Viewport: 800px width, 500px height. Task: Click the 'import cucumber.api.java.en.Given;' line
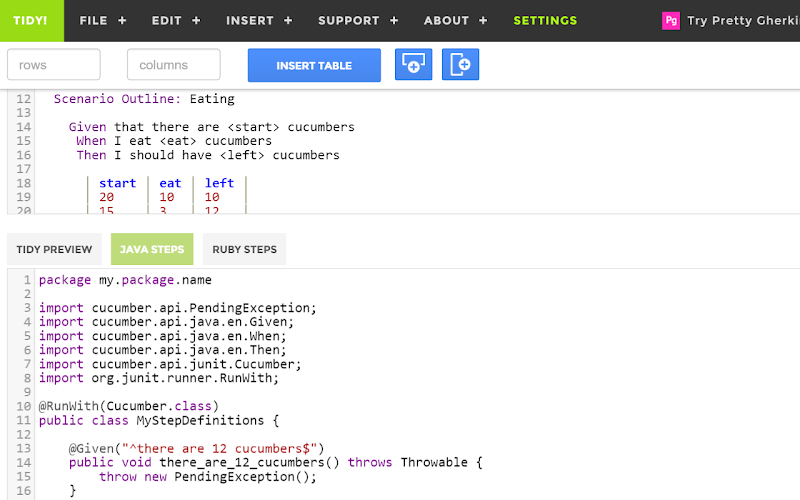click(x=166, y=322)
